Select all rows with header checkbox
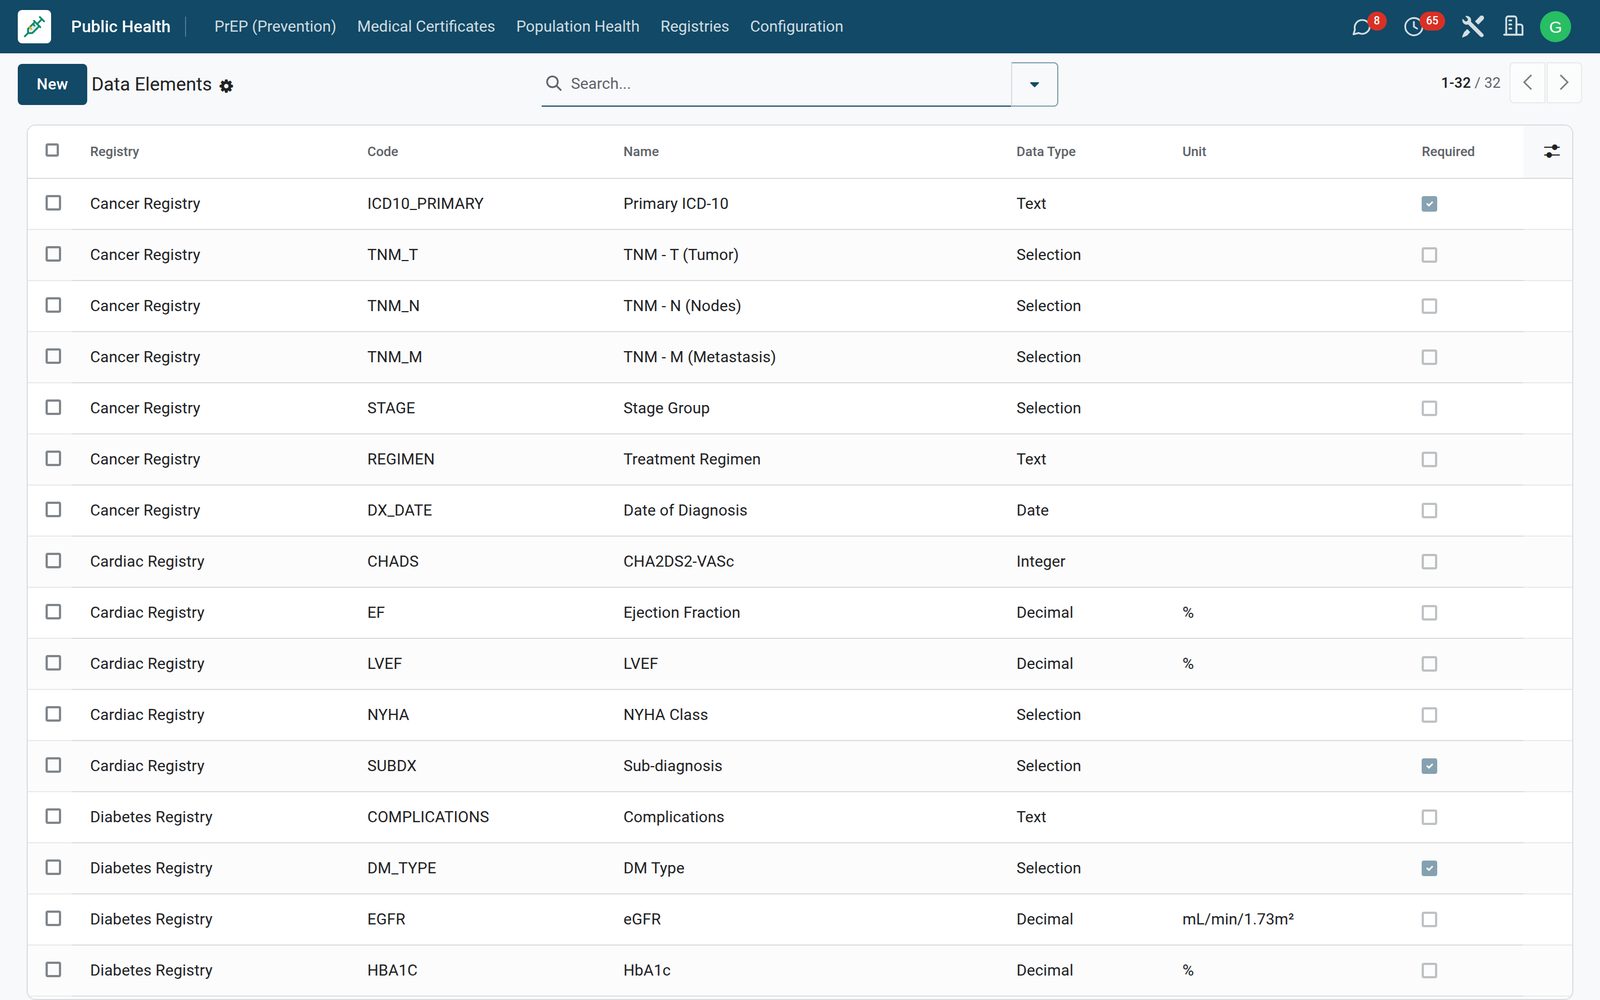 click(52, 150)
